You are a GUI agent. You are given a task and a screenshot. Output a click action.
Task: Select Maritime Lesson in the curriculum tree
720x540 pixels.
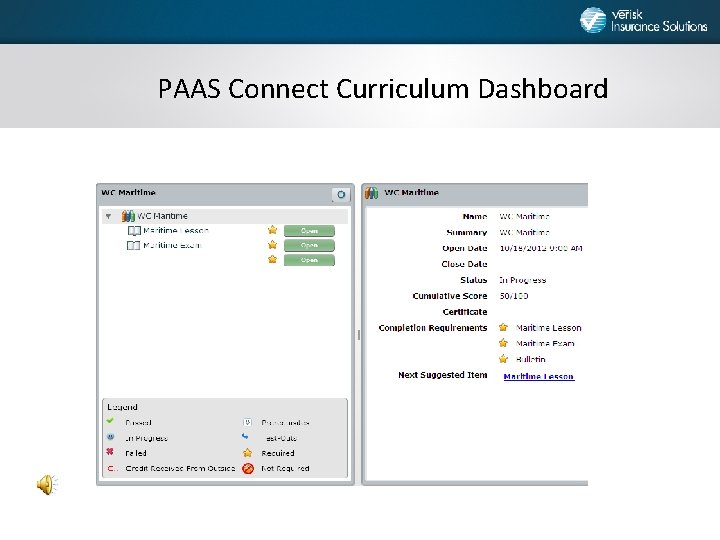tap(176, 231)
